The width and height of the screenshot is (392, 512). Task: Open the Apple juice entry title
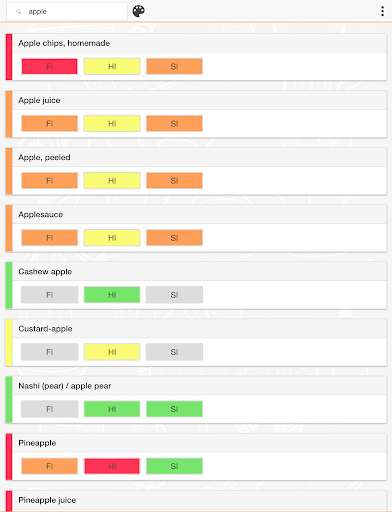(39, 100)
